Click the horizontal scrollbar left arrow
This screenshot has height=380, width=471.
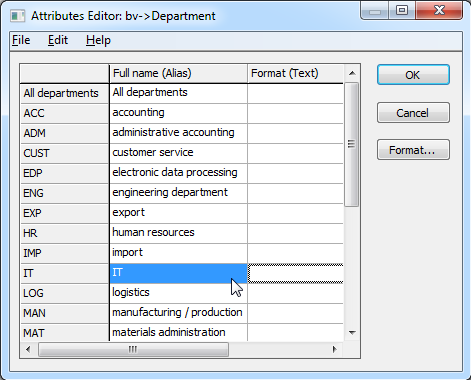pyautogui.click(x=28, y=349)
